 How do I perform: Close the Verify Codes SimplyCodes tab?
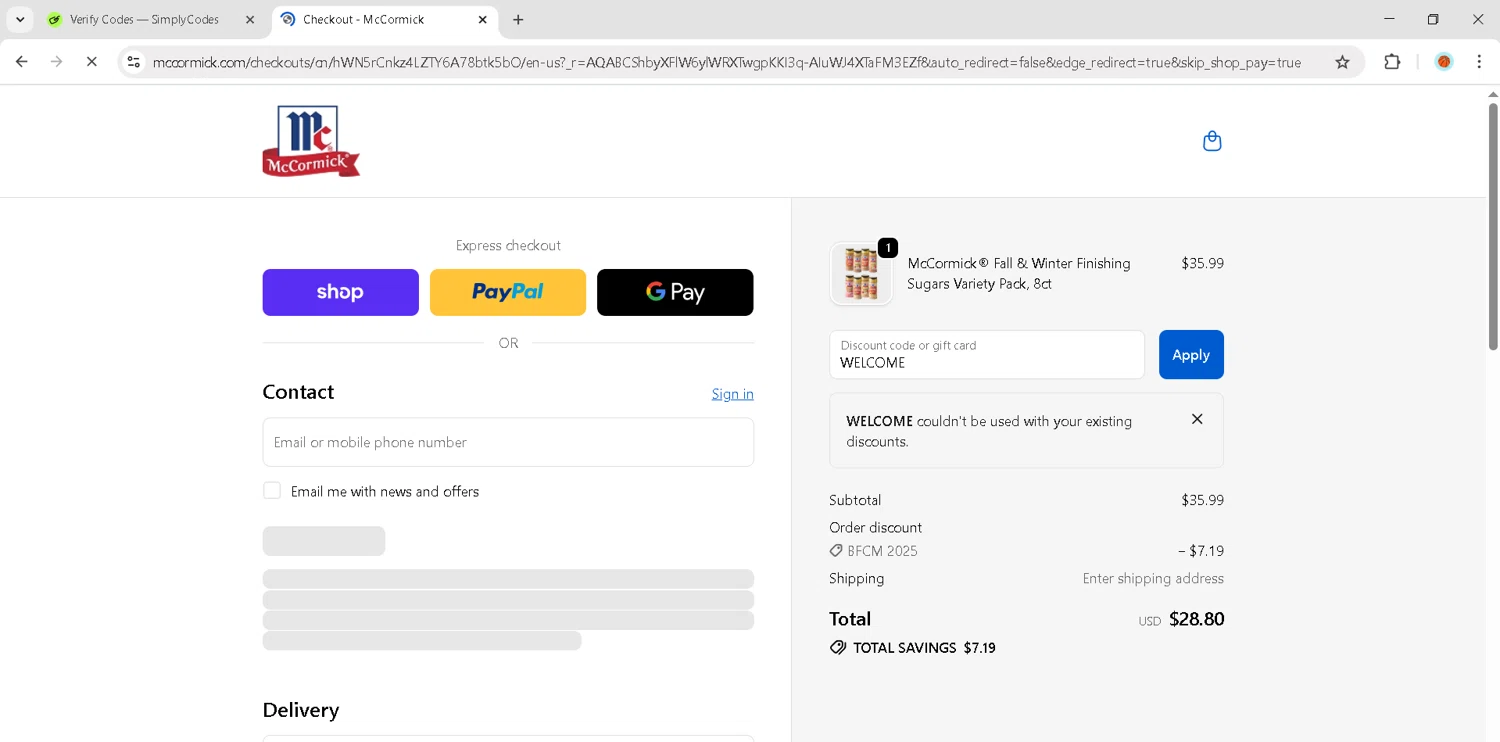tap(250, 19)
